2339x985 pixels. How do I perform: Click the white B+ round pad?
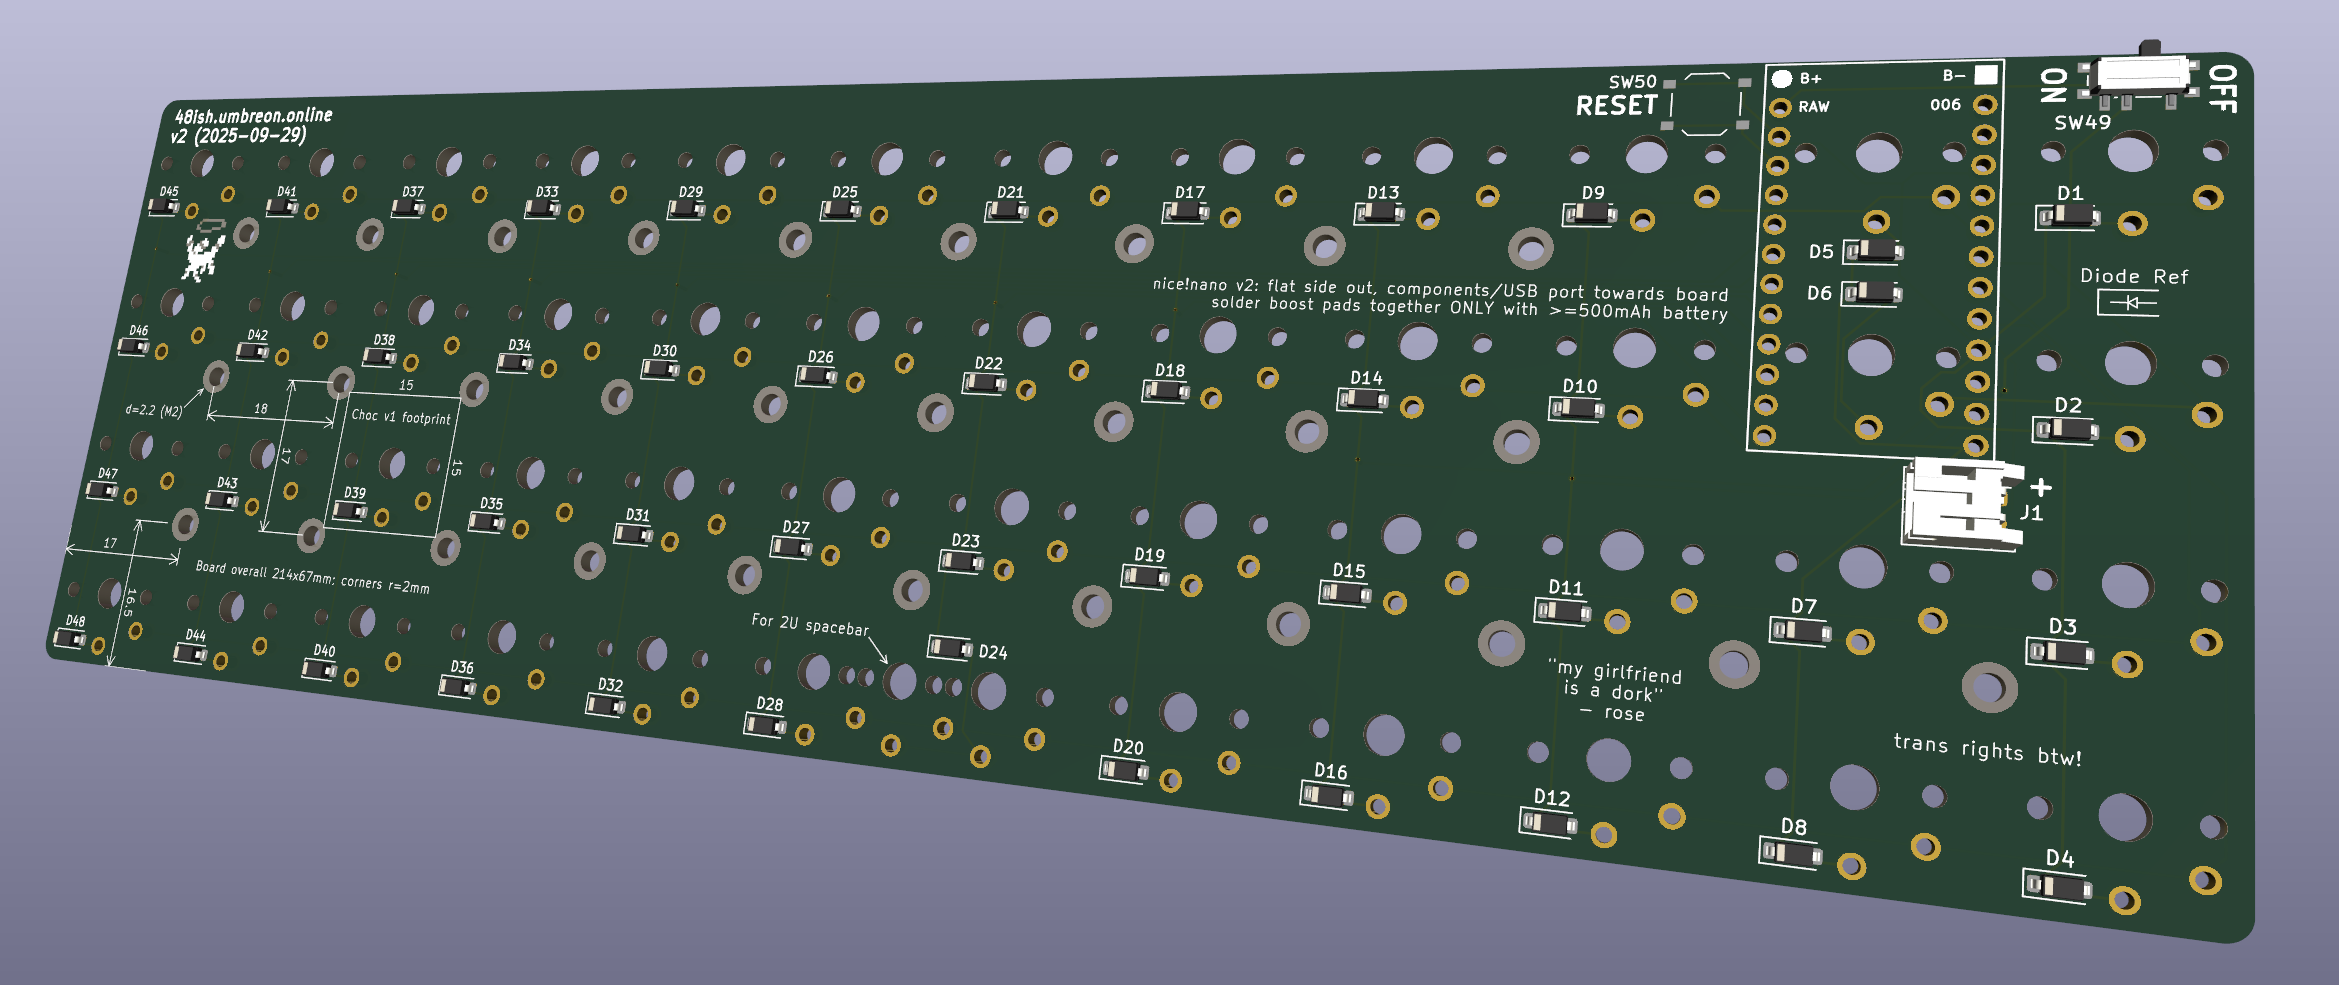tap(1781, 78)
